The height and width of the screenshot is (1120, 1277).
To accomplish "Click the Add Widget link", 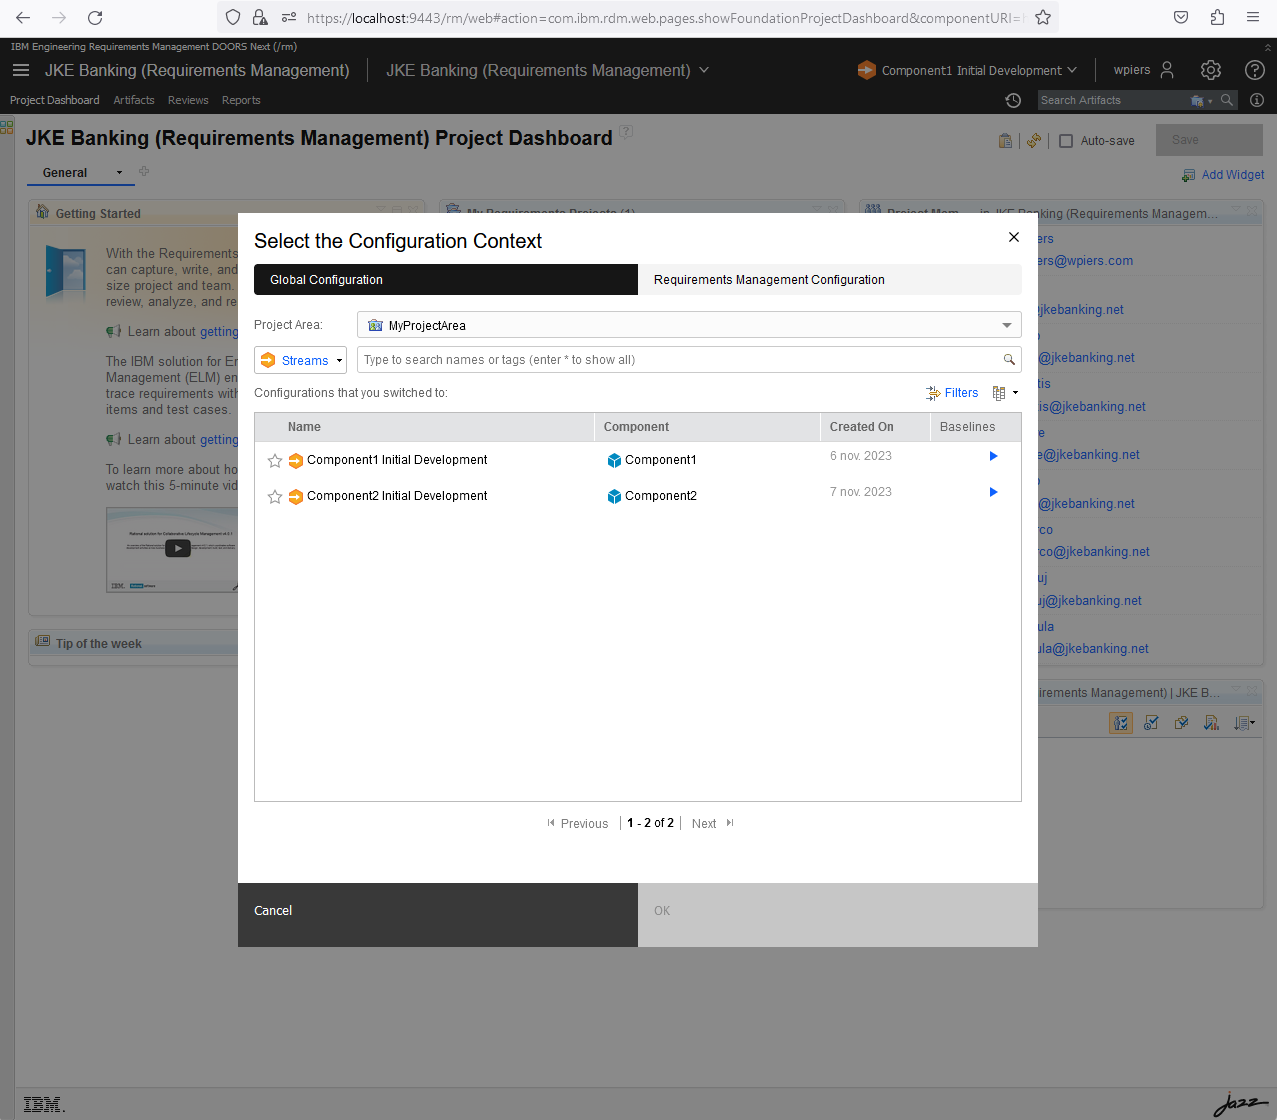I will click(x=1223, y=175).
